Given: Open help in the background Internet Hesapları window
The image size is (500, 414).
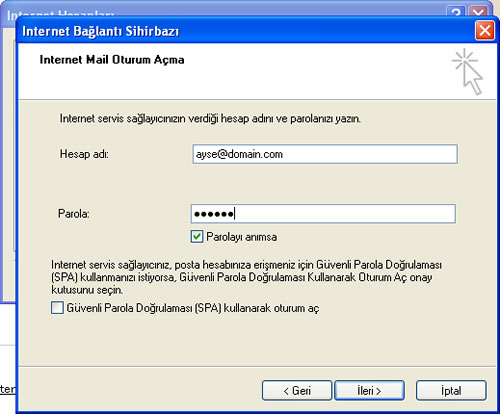Looking at the screenshot, I should click(x=455, y=12).
